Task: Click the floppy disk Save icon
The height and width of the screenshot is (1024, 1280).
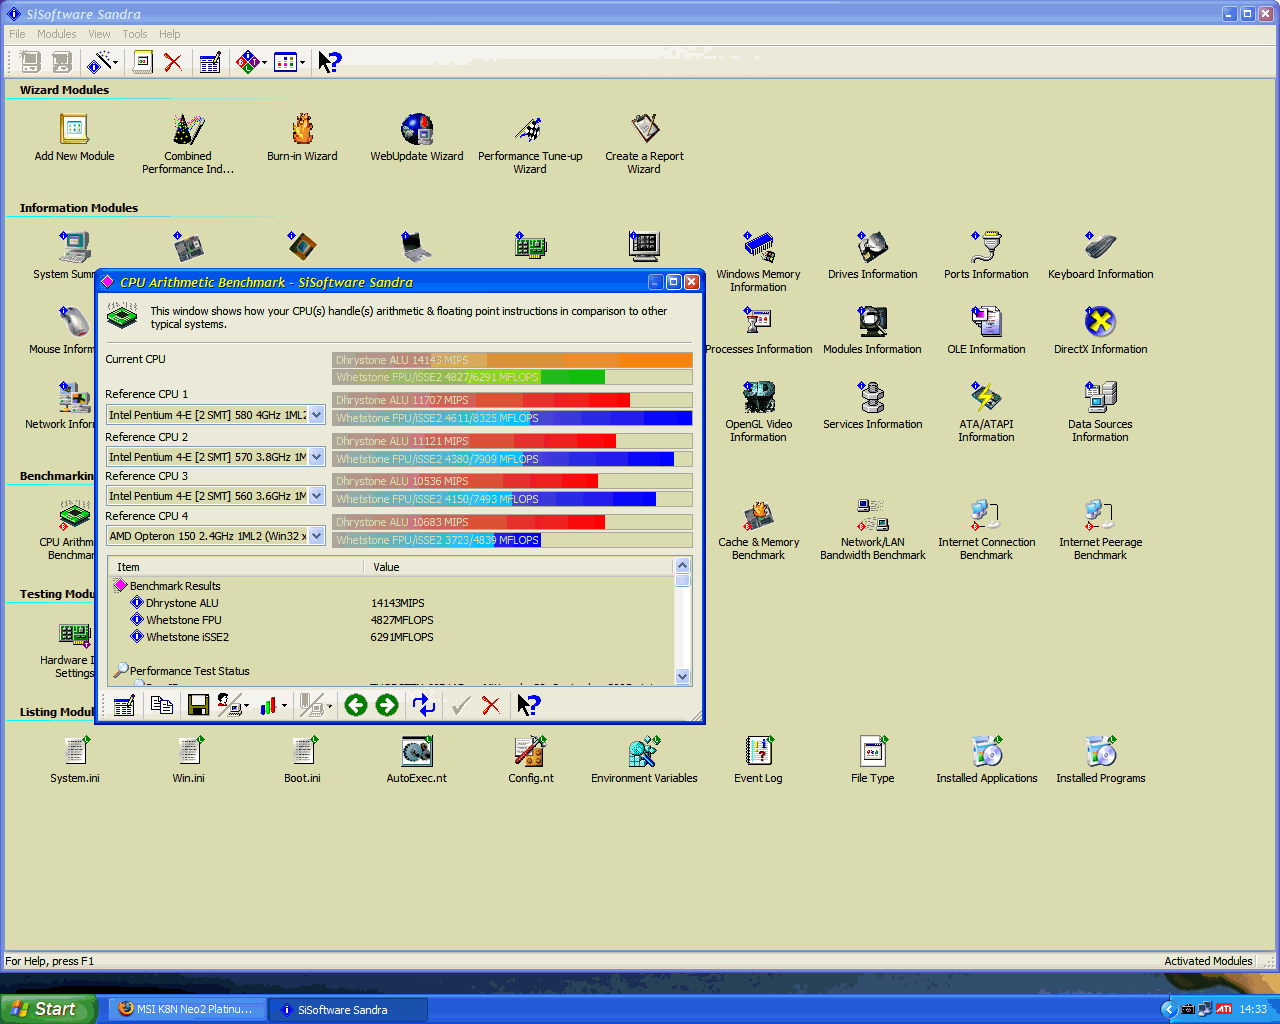Action: (198, 706)
